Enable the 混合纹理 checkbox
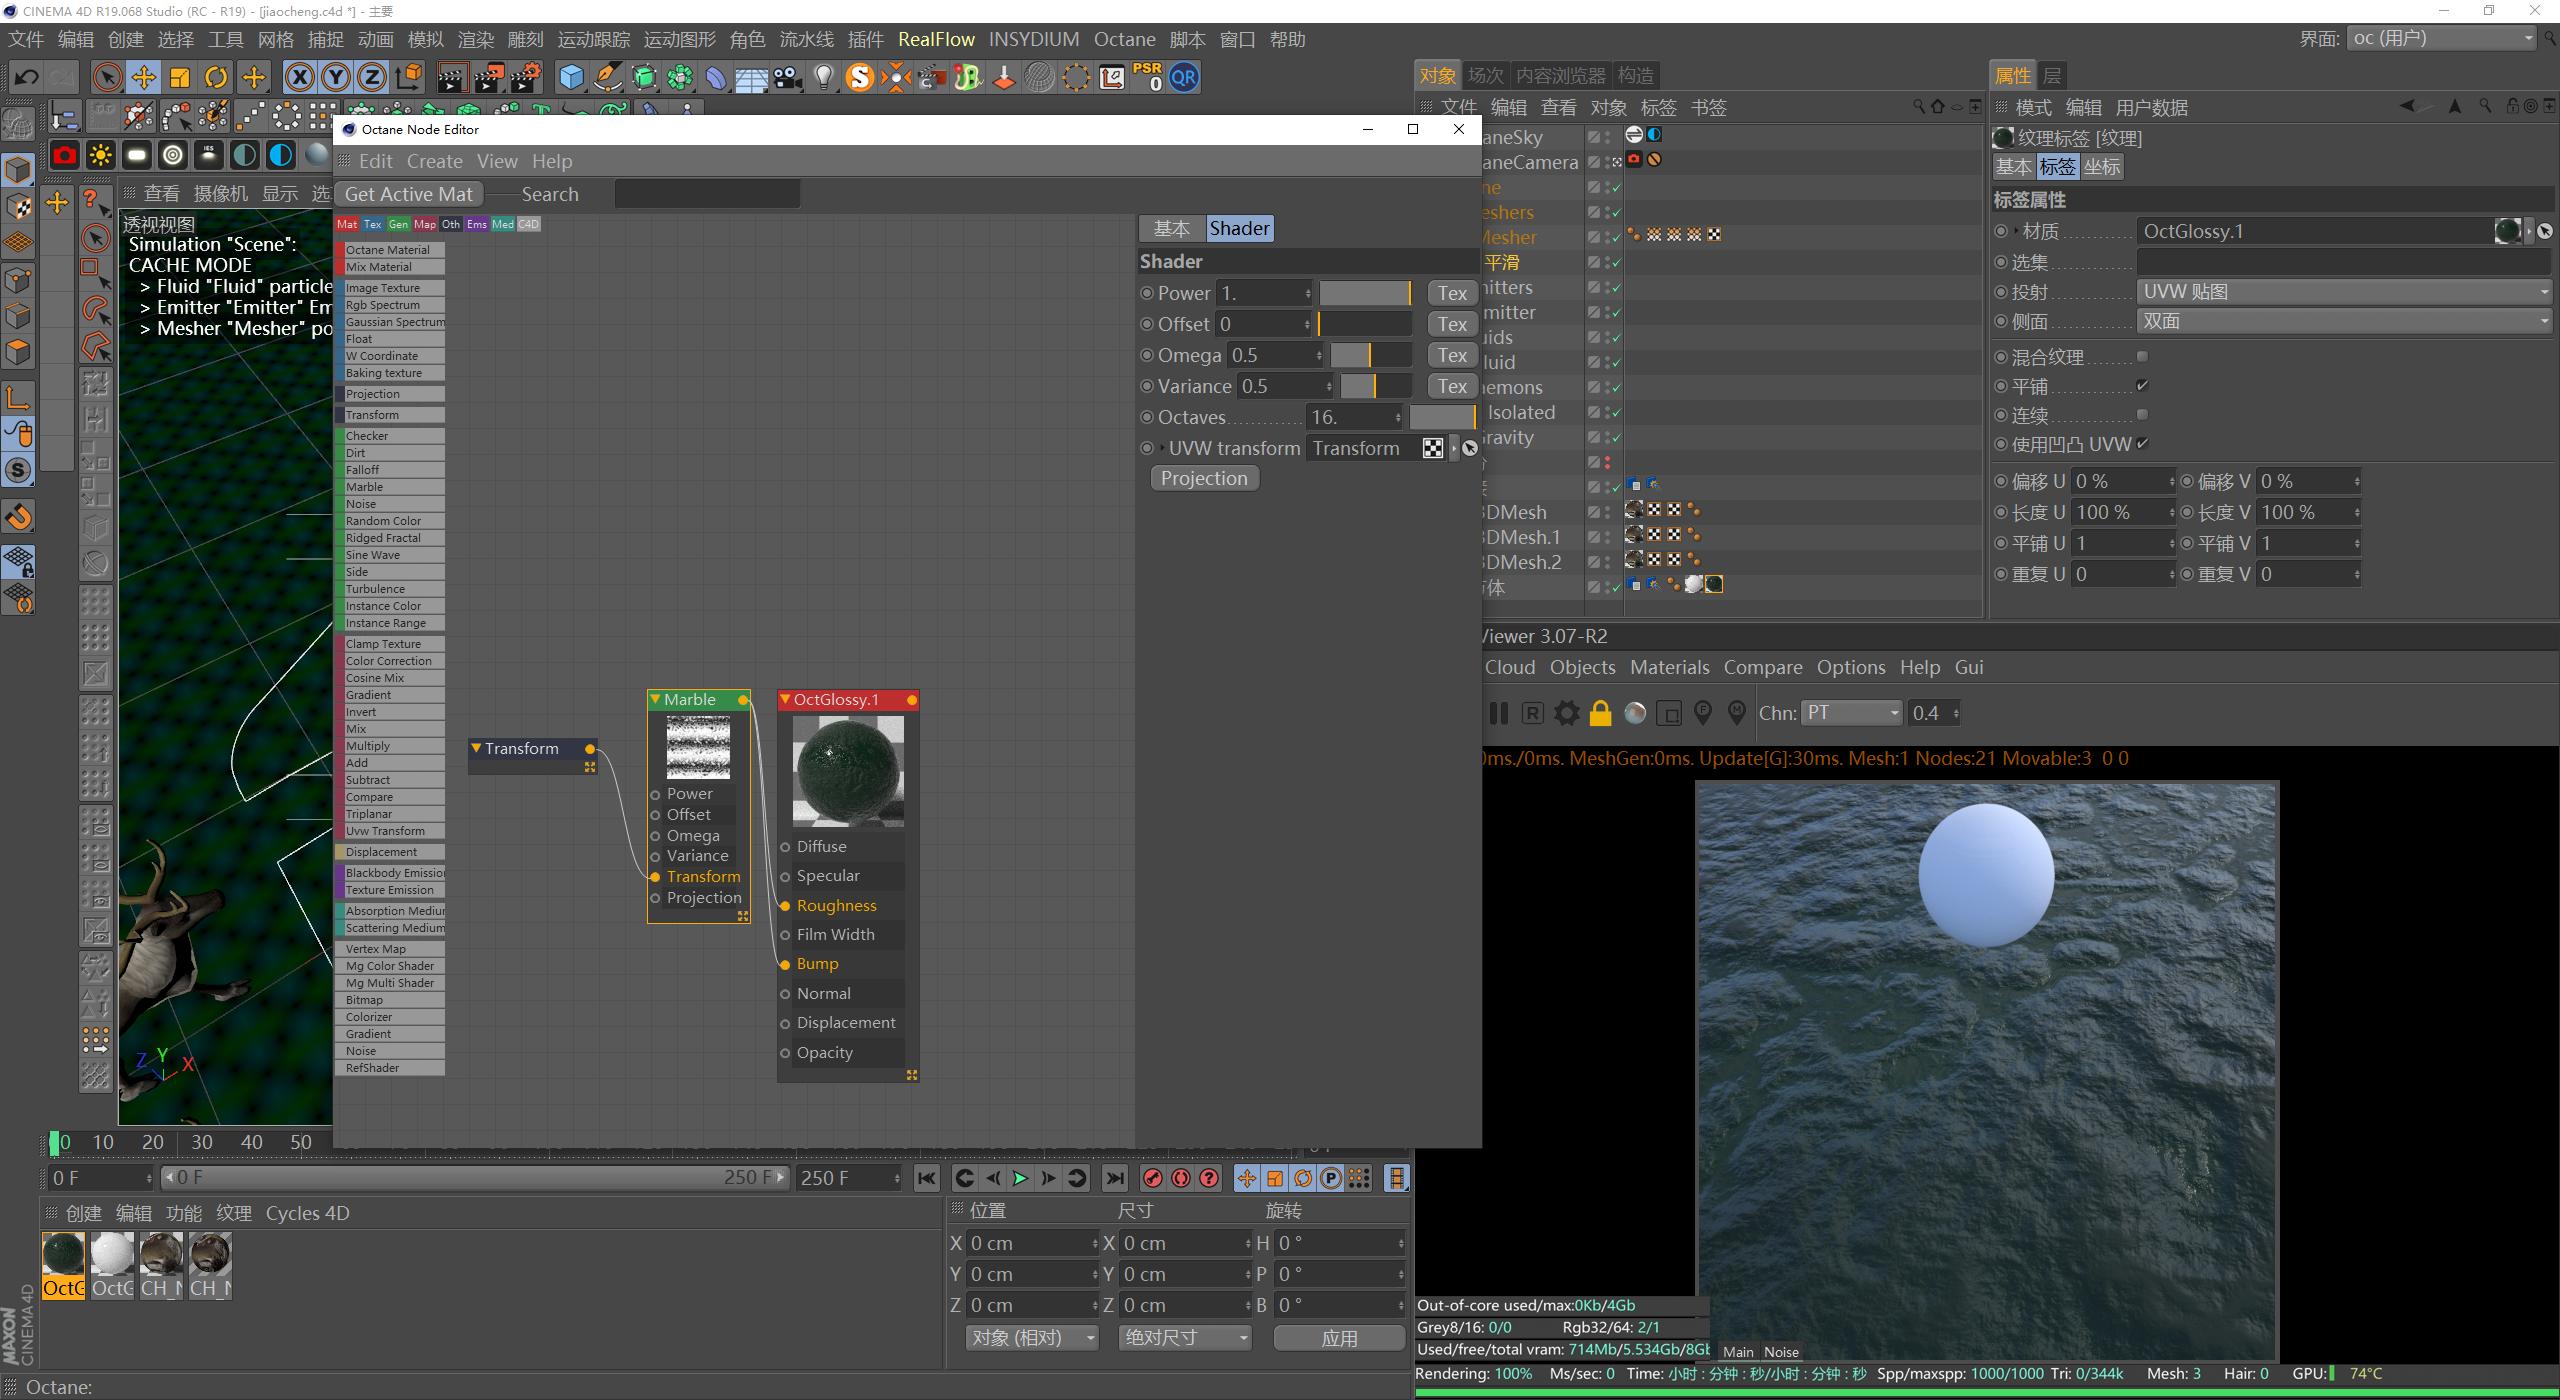This screenshot has height=1400, width=2560. click(2142, 357)
